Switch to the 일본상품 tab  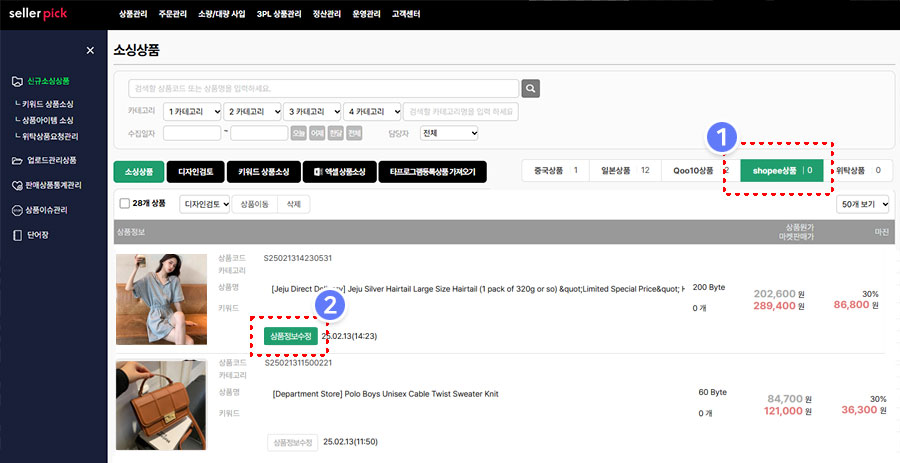pyautogui.click(x=624, y=171)
